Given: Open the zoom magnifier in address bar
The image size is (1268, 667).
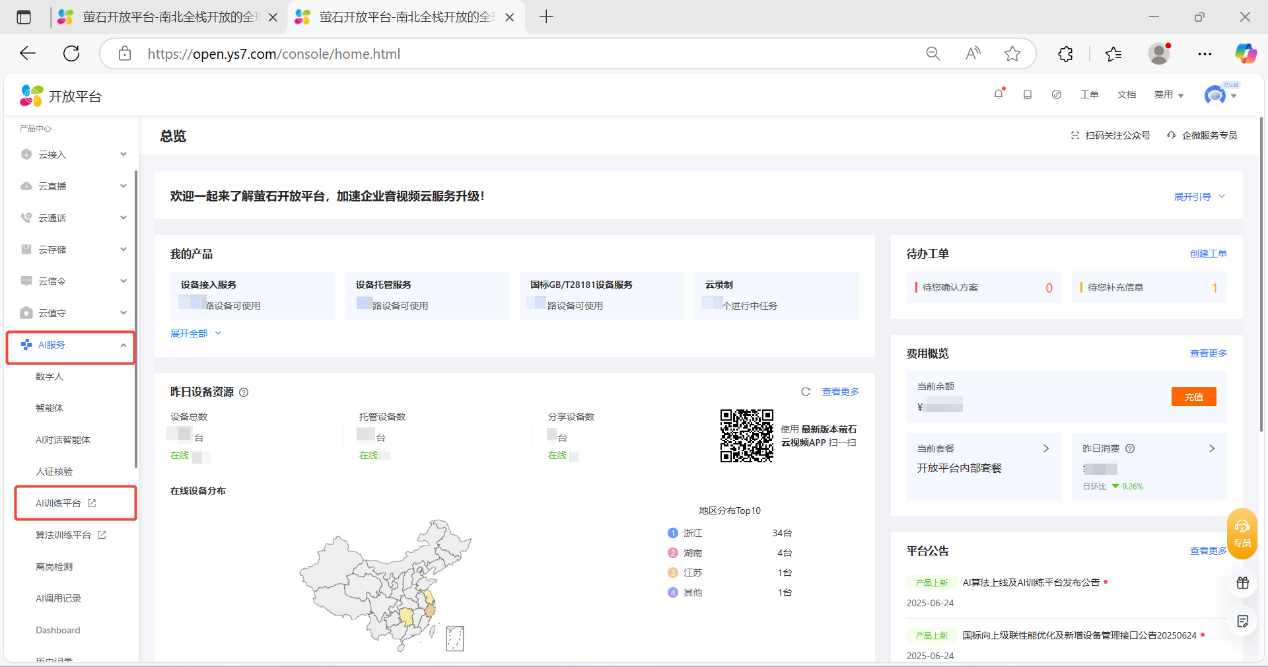Looking at the screenshot, I should 933,54.
